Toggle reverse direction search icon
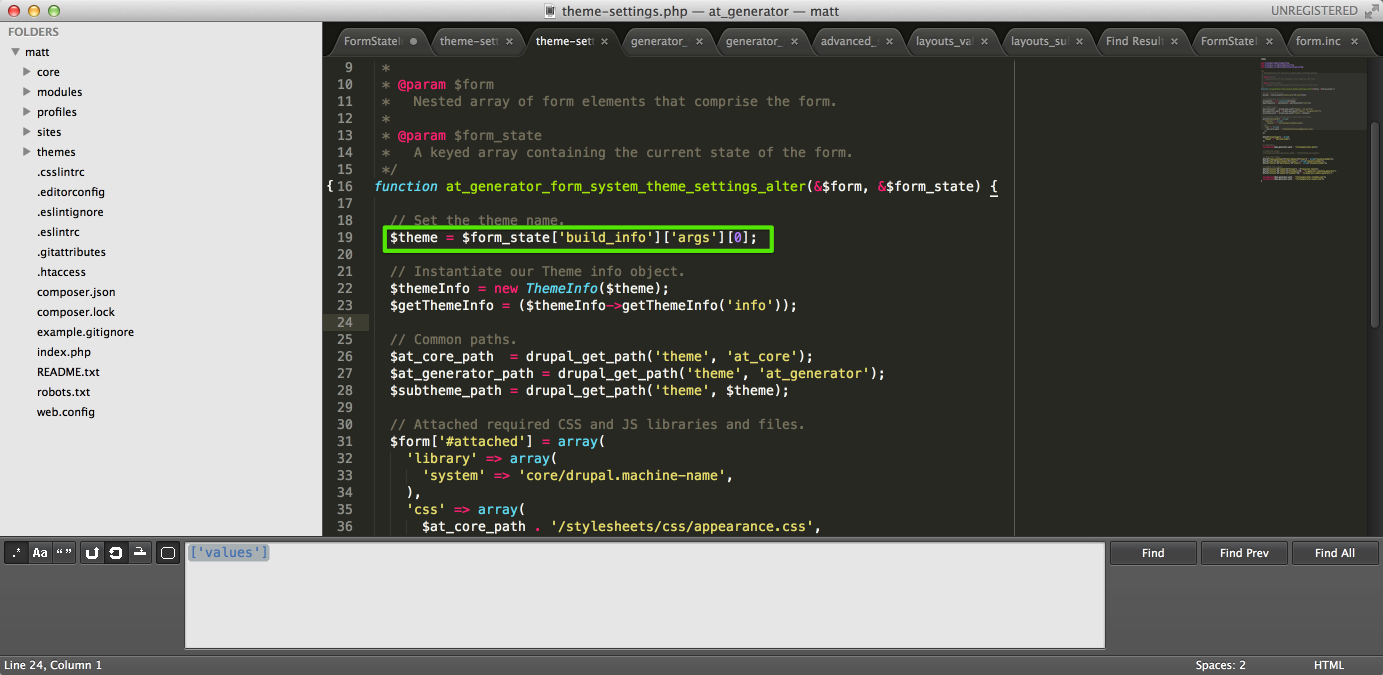Image resolution: width=1383 pixels, height=675 pixels. (x=92, y=553)
